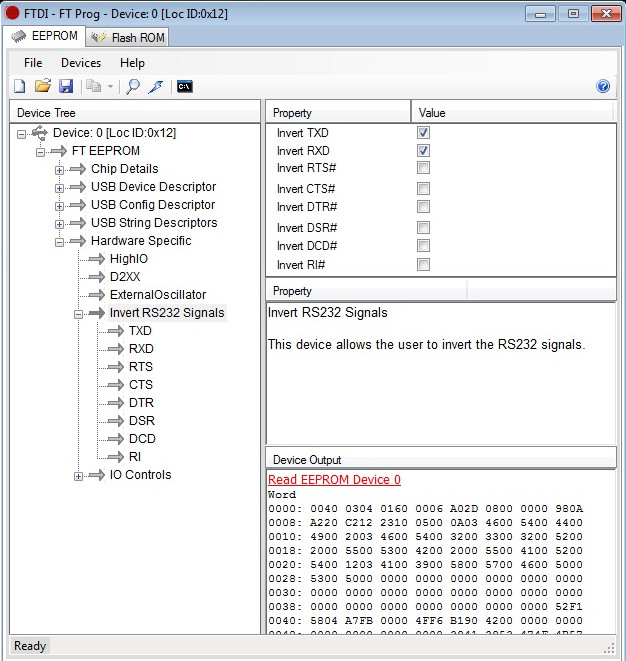Collapse the FT EEPROM node

40,152
